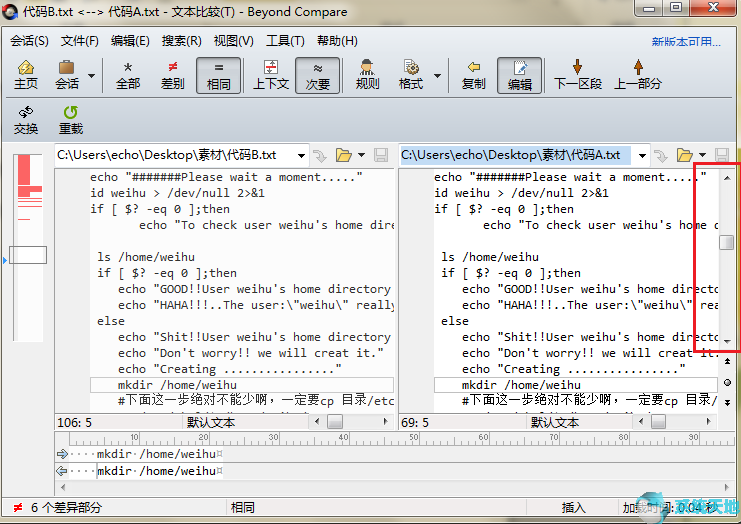The image size is (741, 524).
Task: Go to the Home (主页) view
Action: click(26, 75)
